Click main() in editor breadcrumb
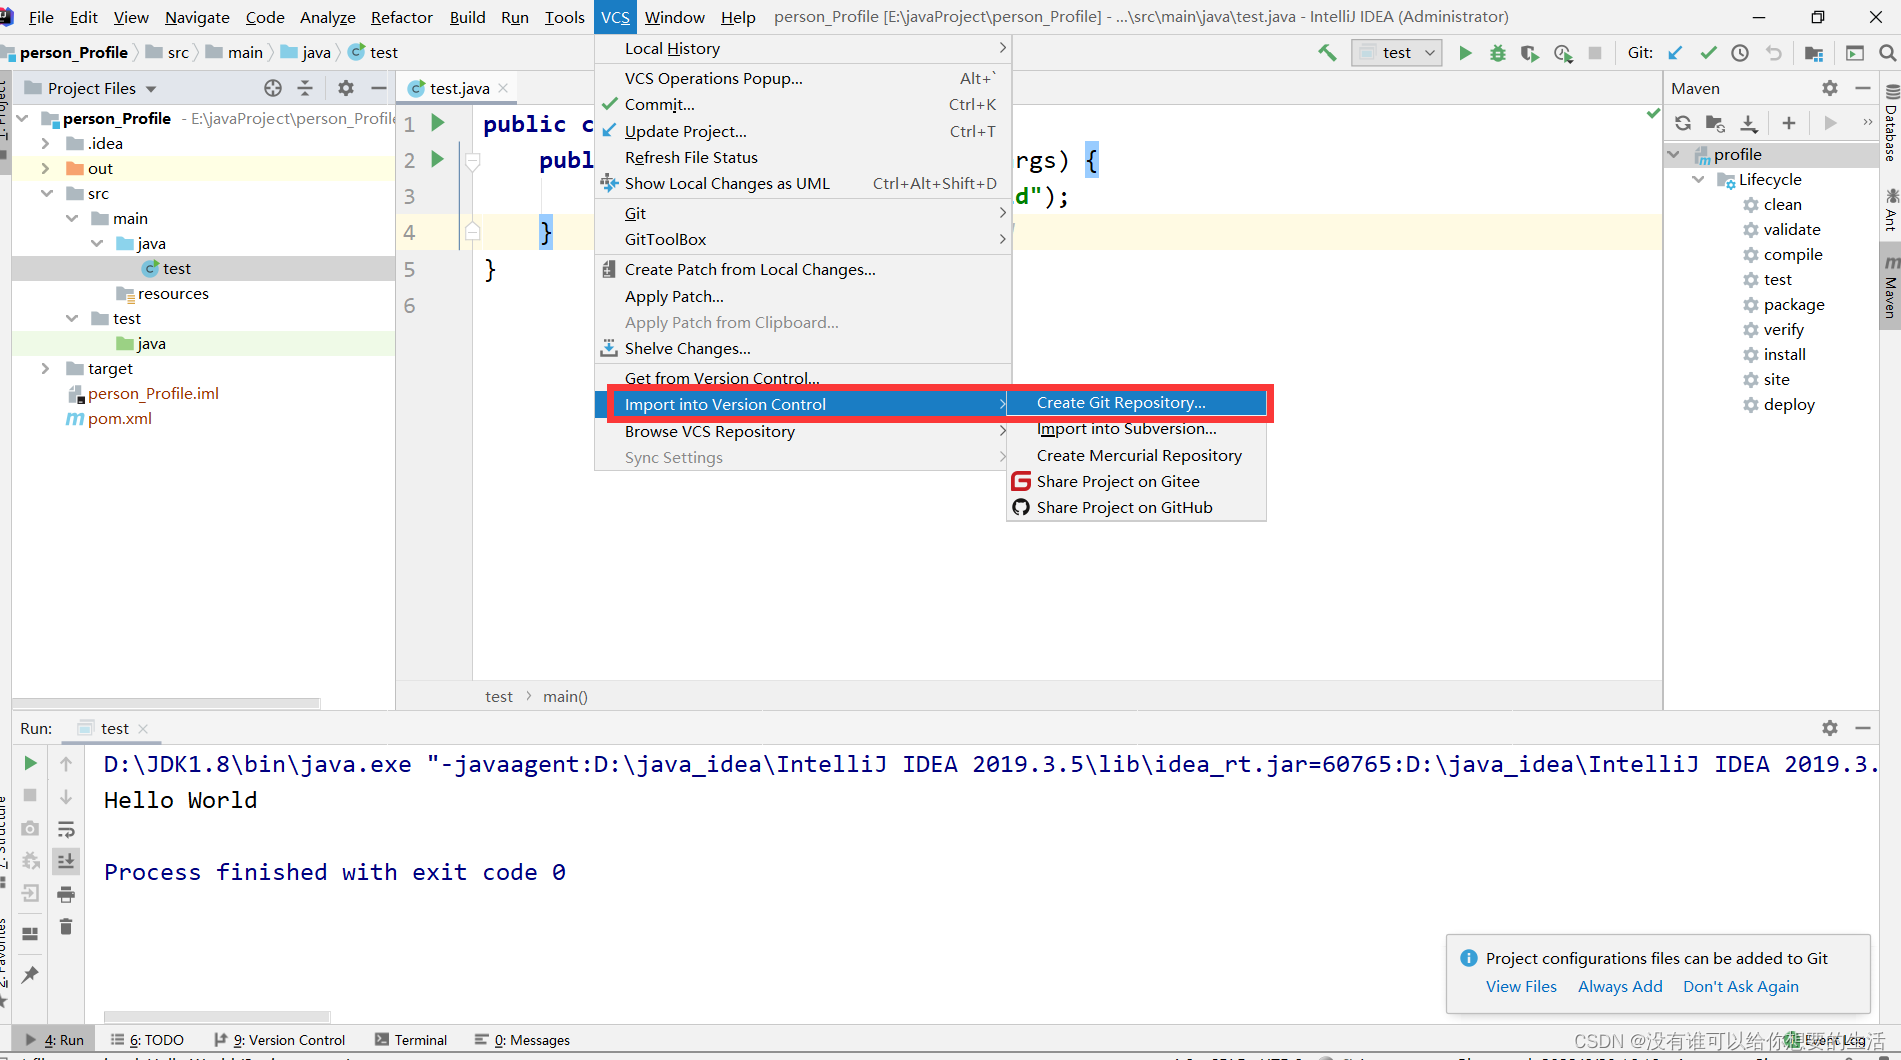This screenshot has width=1901, height=1060. click(565, 696)
